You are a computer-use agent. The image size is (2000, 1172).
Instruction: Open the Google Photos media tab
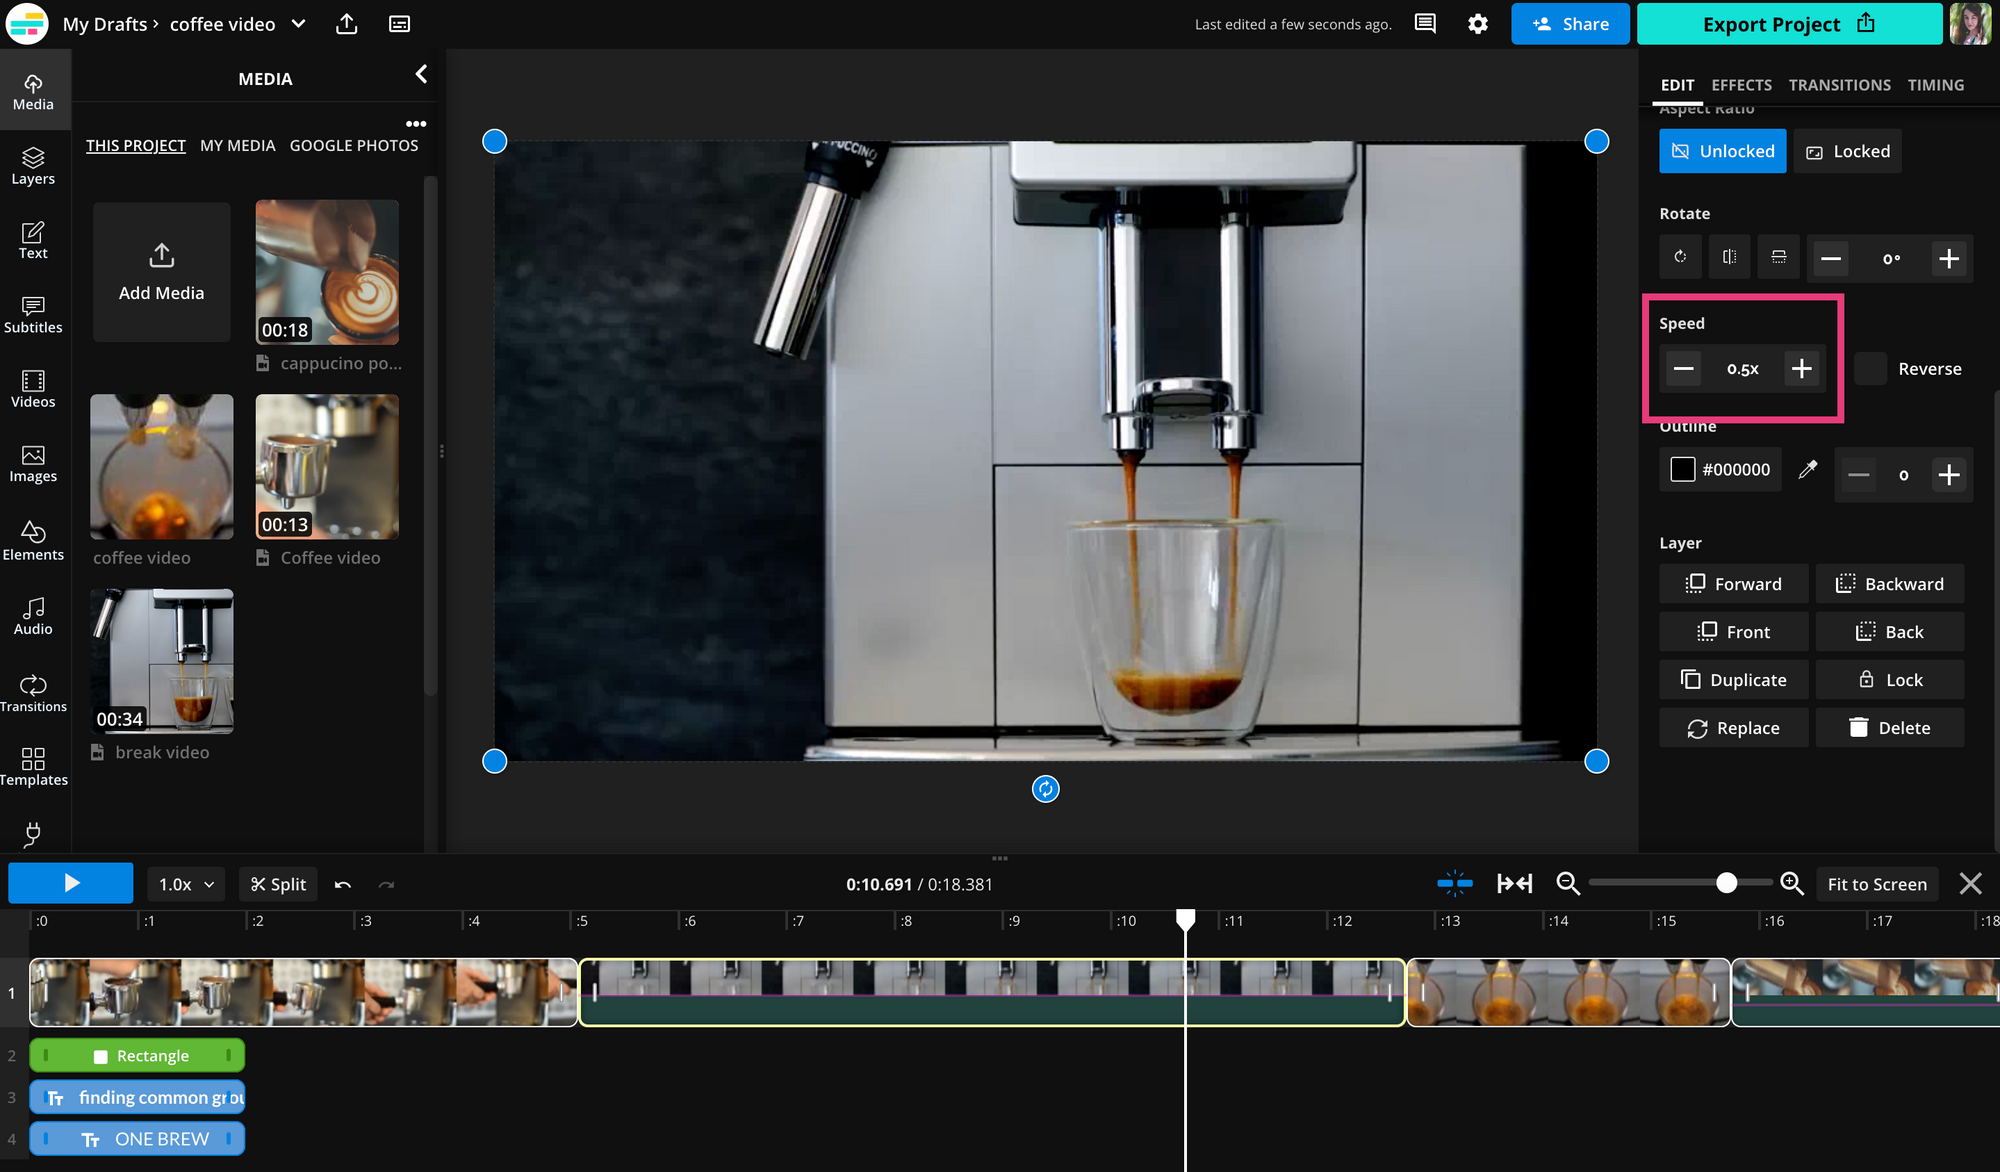354,145
